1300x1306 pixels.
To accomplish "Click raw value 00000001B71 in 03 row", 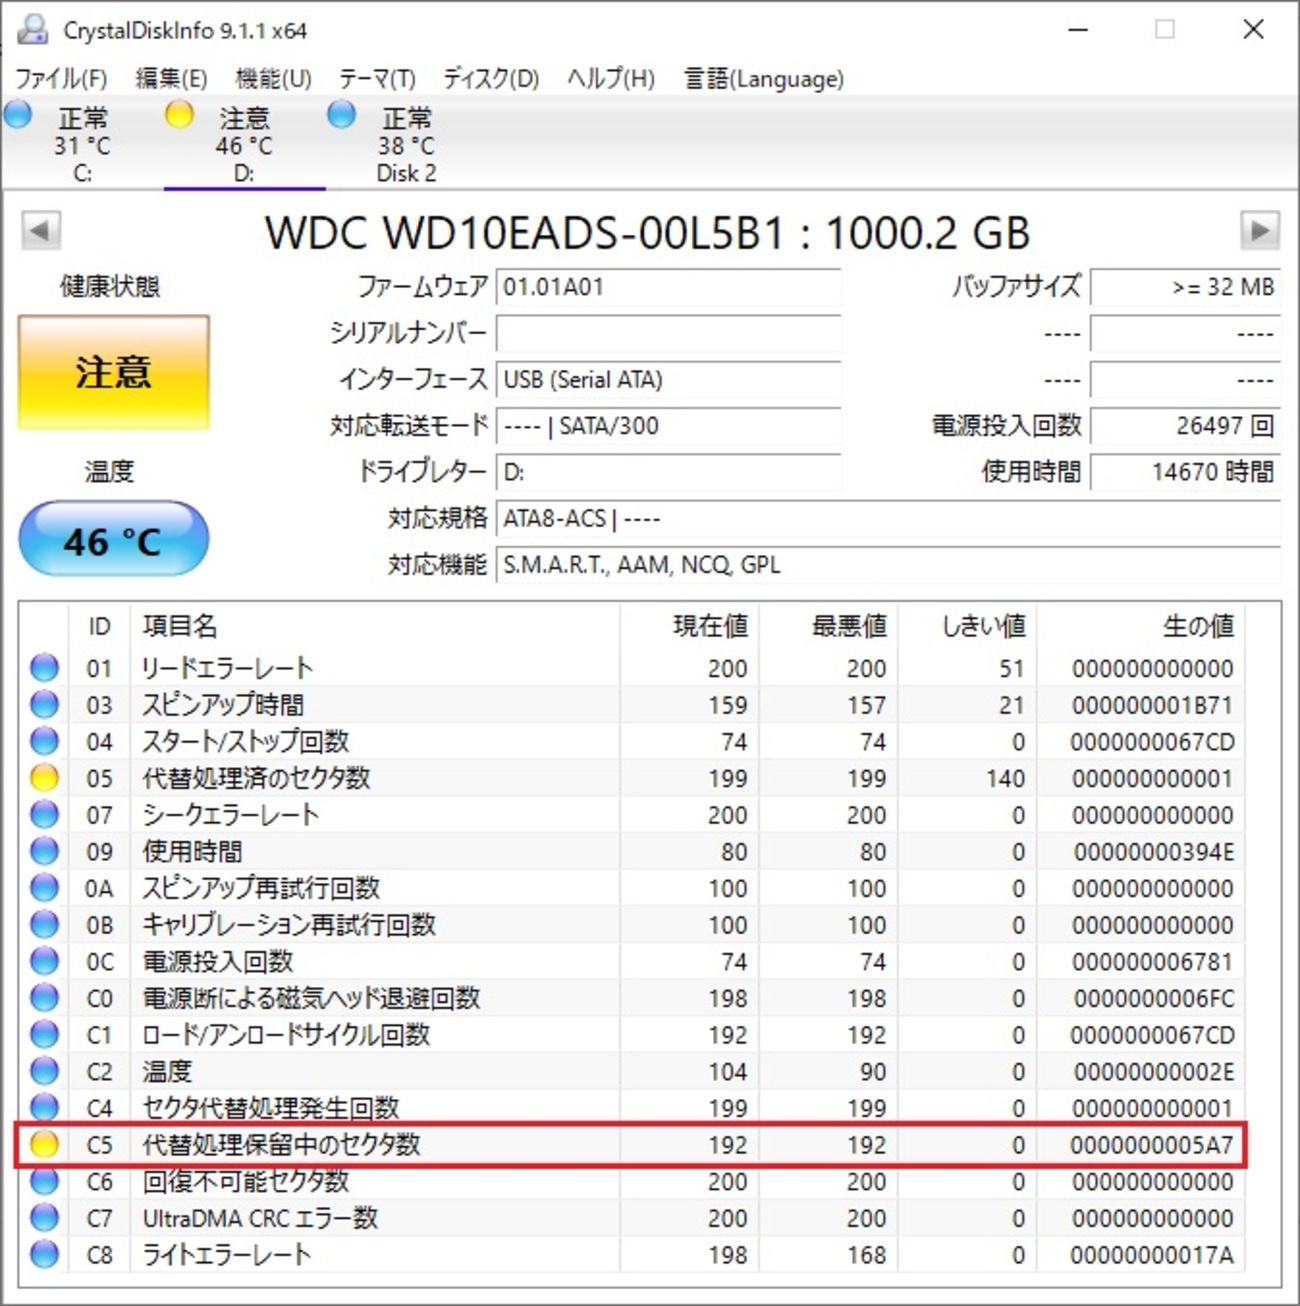I will pos(1152,705).
